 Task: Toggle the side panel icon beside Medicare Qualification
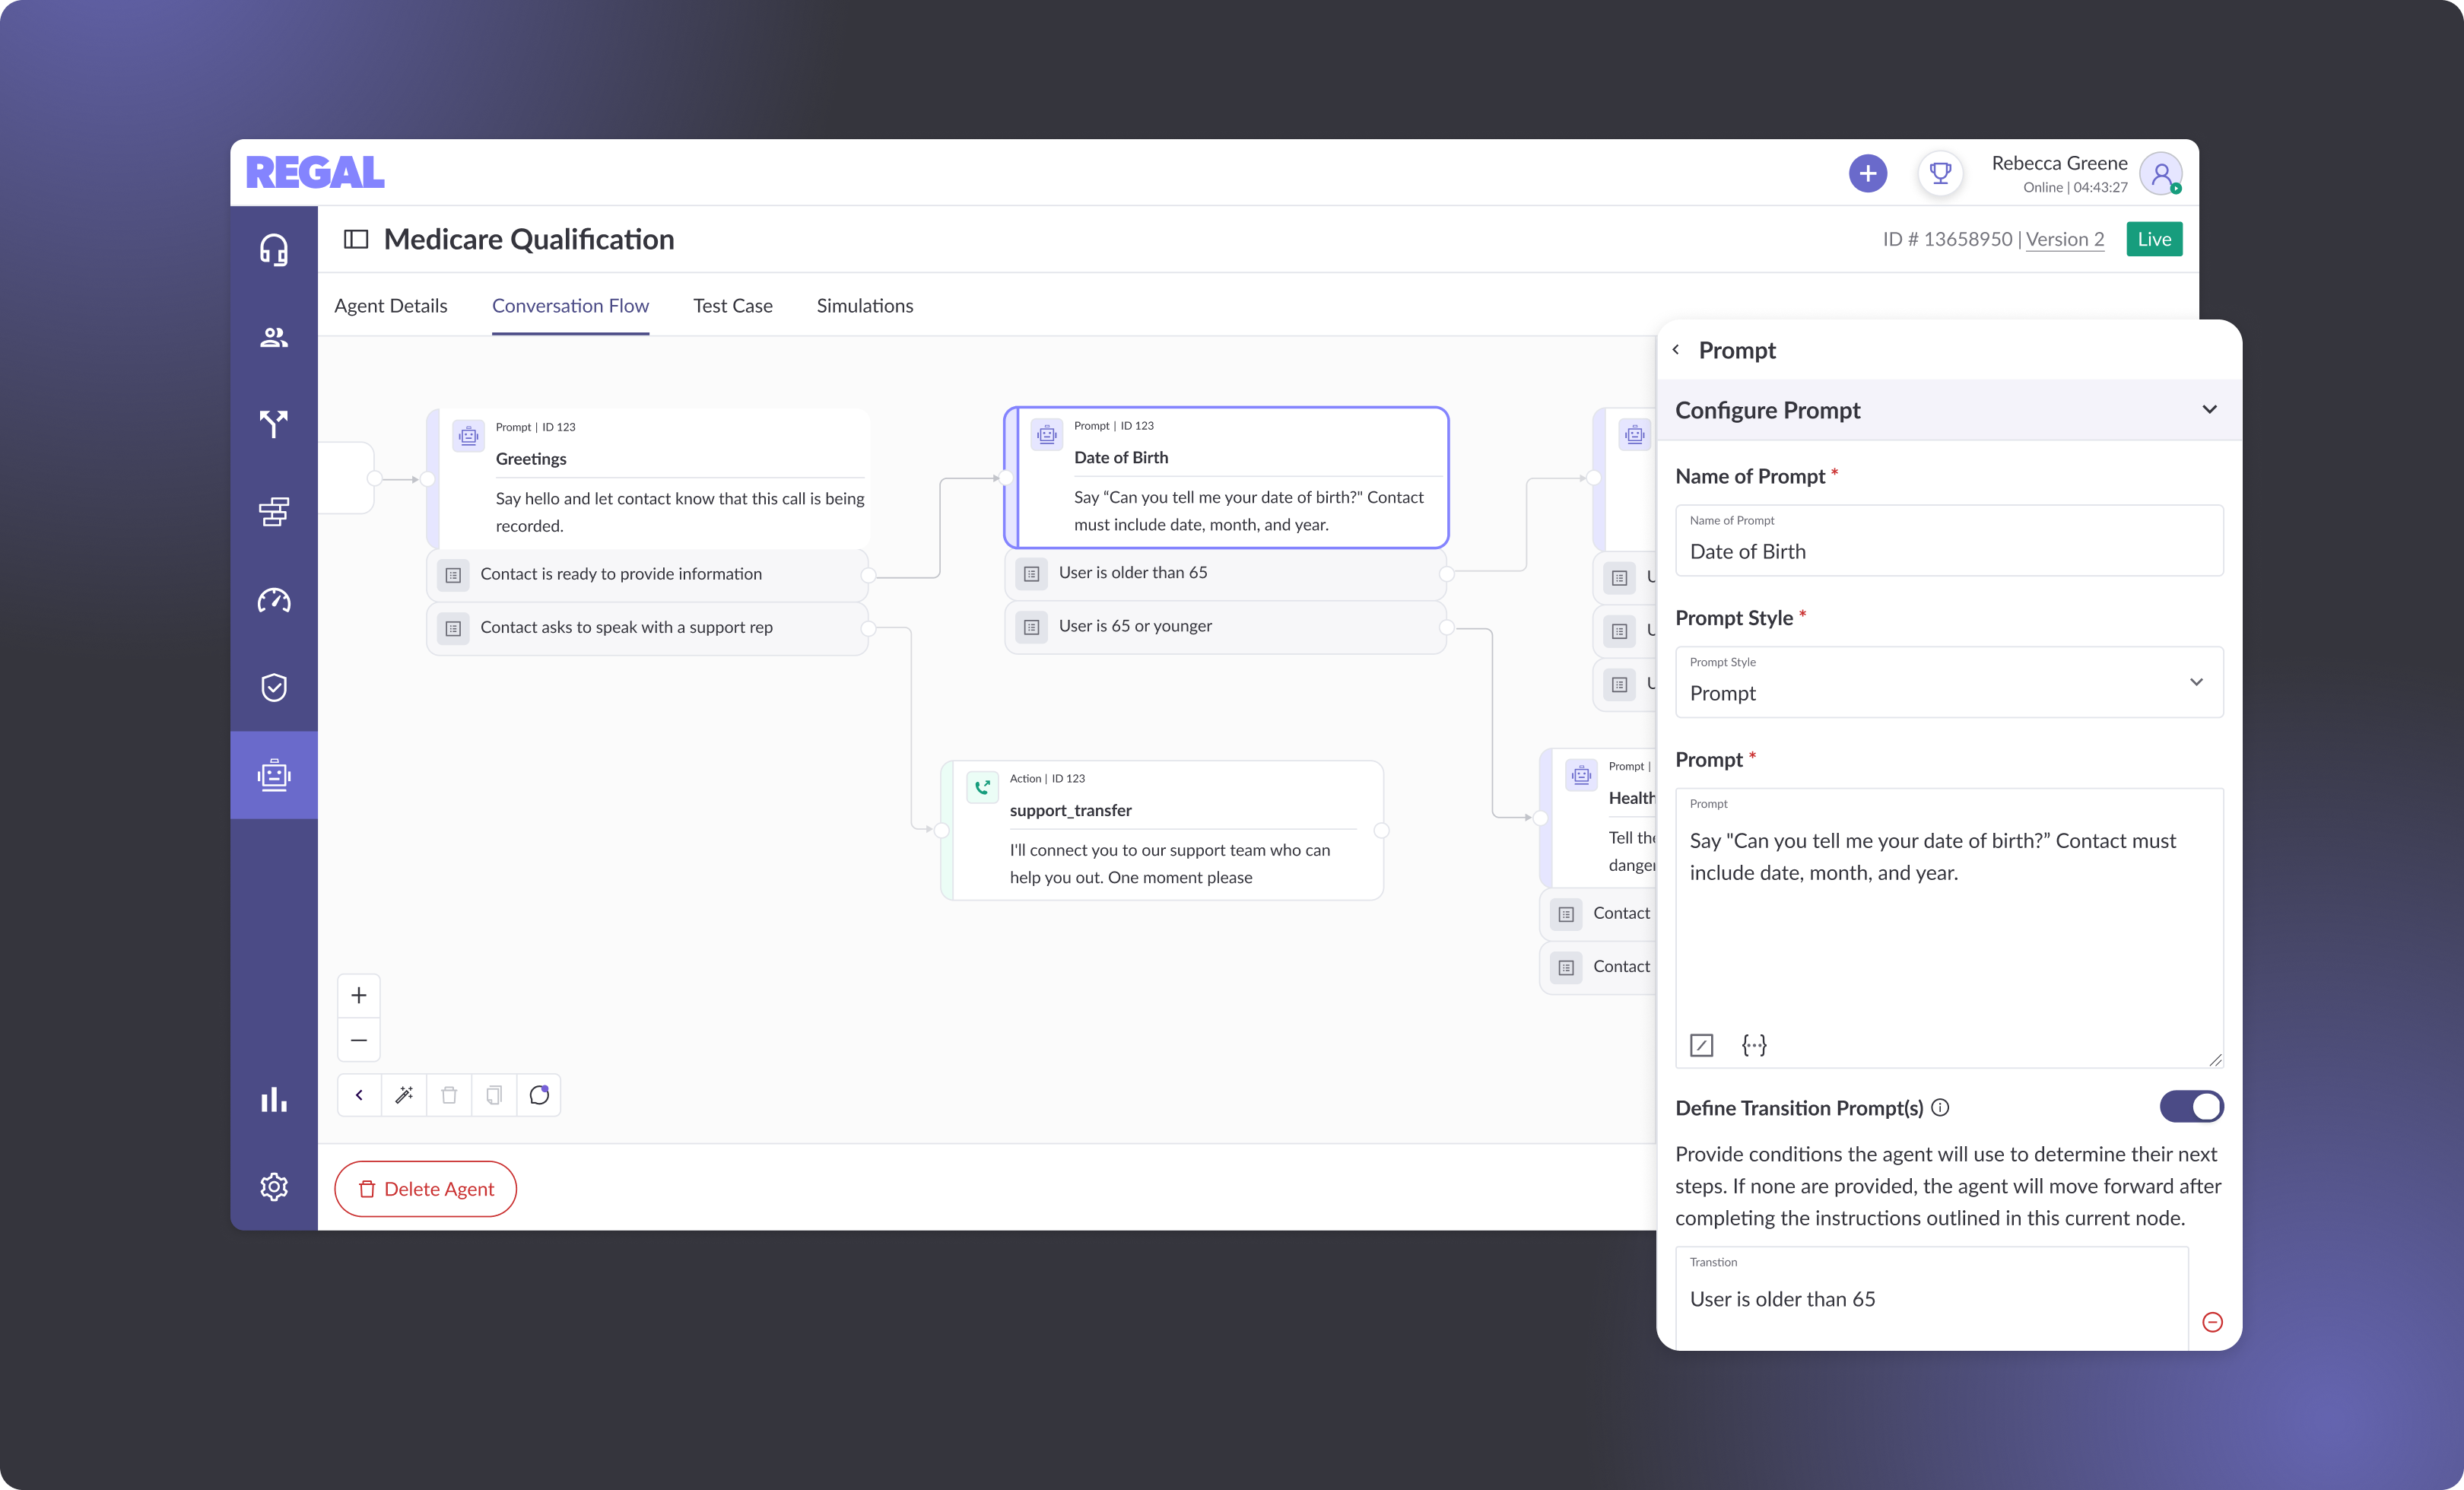[356, 239]
